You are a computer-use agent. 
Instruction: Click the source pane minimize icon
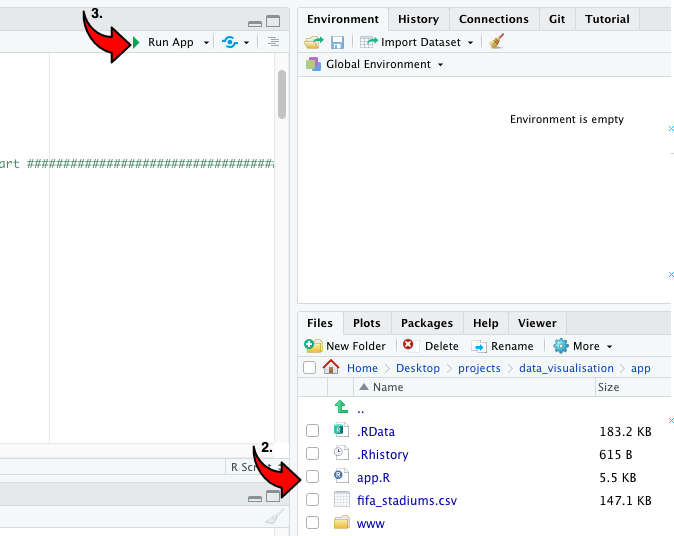coord(255,24)
